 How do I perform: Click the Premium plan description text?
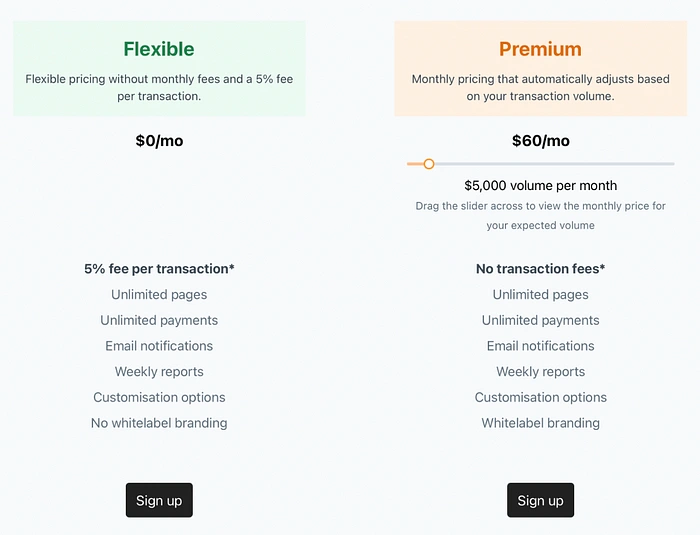click(x=540, y=87)
